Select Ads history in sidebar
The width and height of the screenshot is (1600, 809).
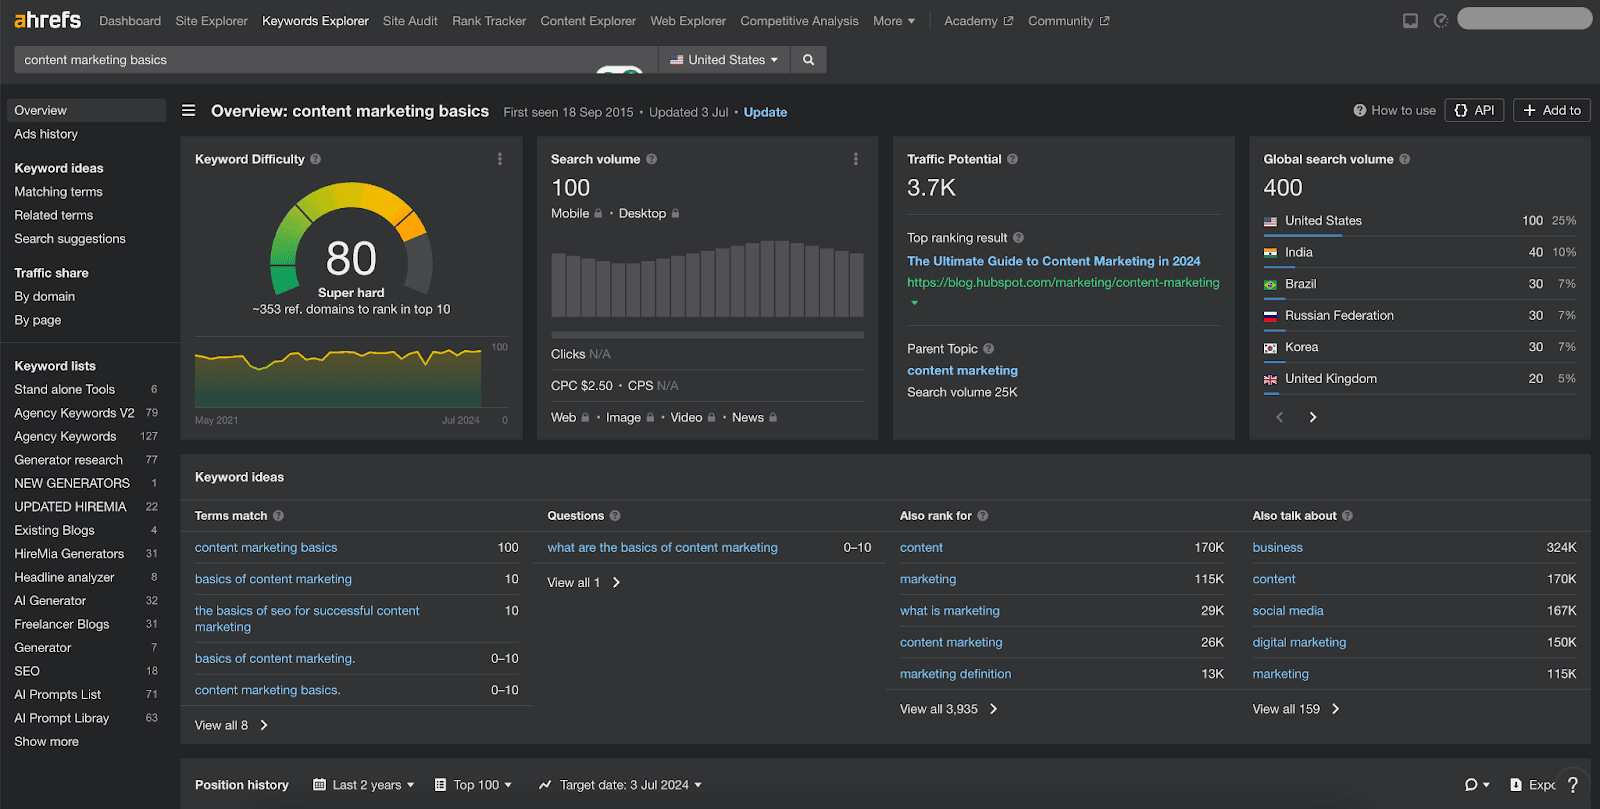tap(46, 134)
